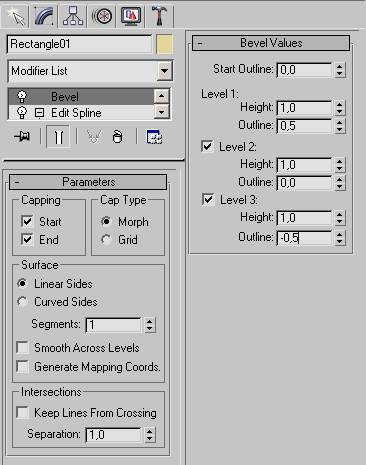
Task: Click Remove Modifier trash icon
Action: tap(117, 137)
